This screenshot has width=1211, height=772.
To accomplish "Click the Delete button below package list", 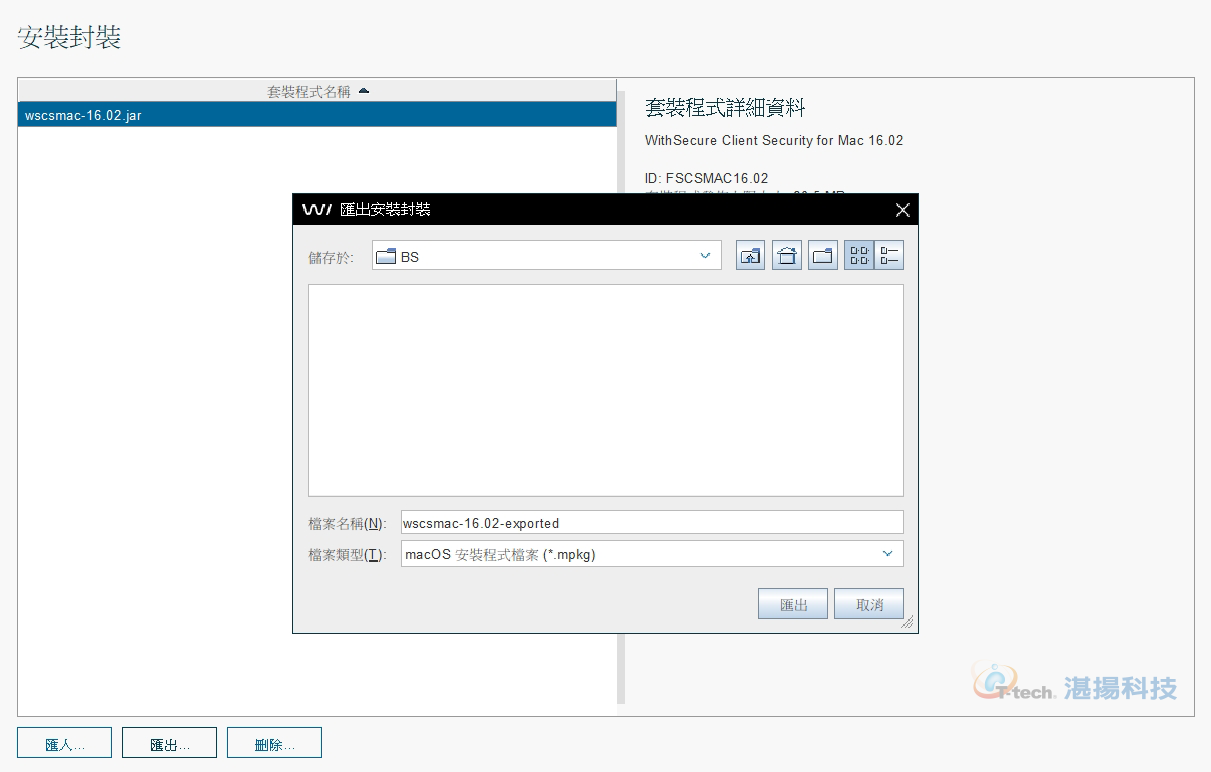I will [275, 743].
